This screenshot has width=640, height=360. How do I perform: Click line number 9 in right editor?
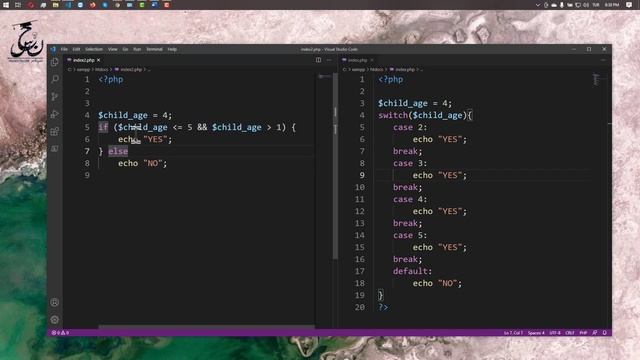click(362, 175)
